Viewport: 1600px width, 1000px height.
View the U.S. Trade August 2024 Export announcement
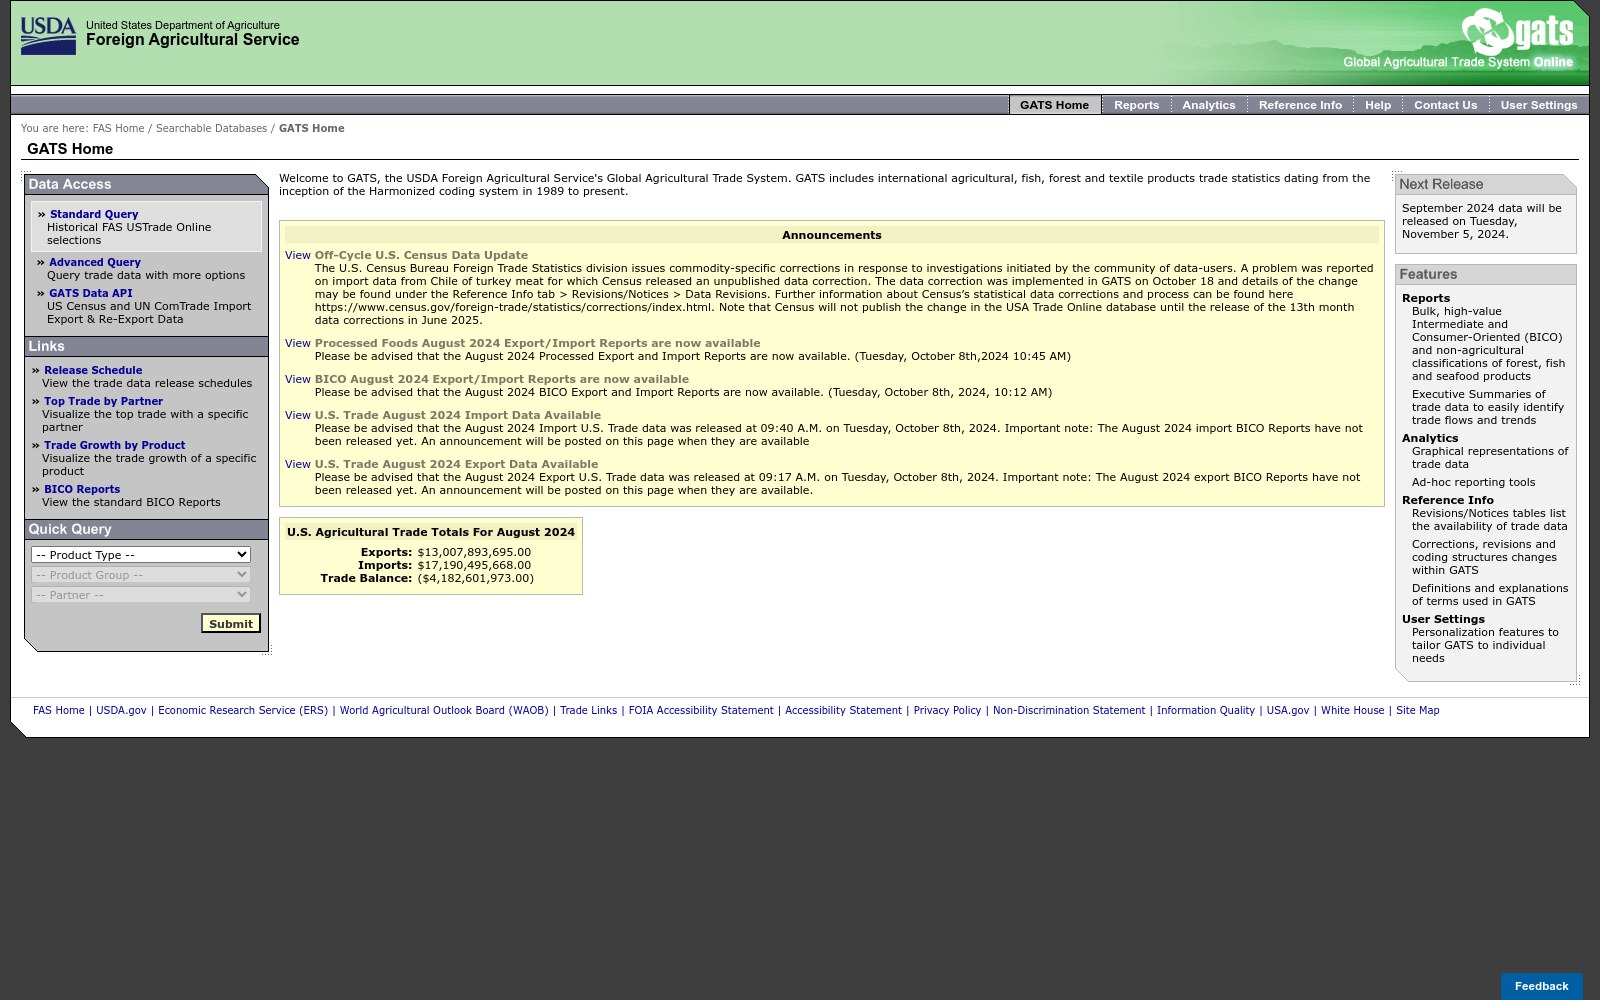click(x=298, y=465)
